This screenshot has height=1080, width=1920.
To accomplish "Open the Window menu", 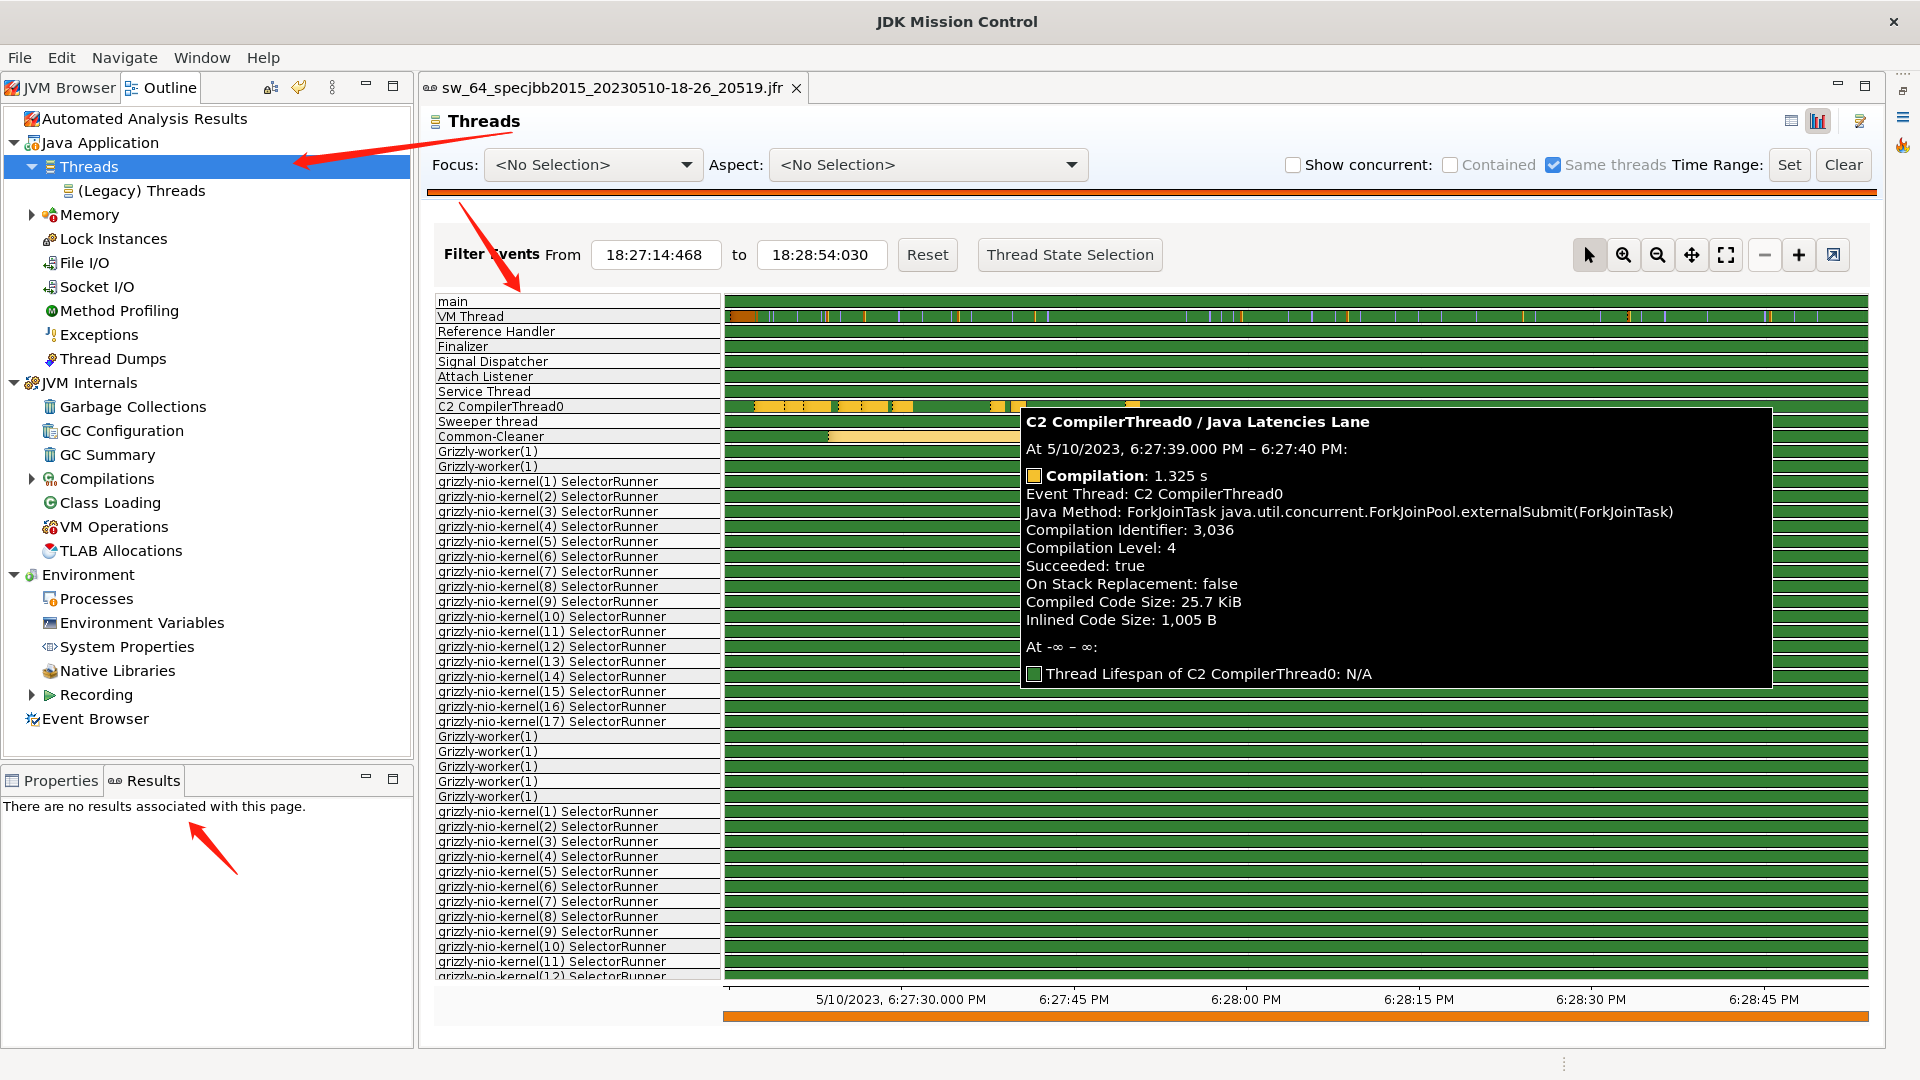I will 202,58.
